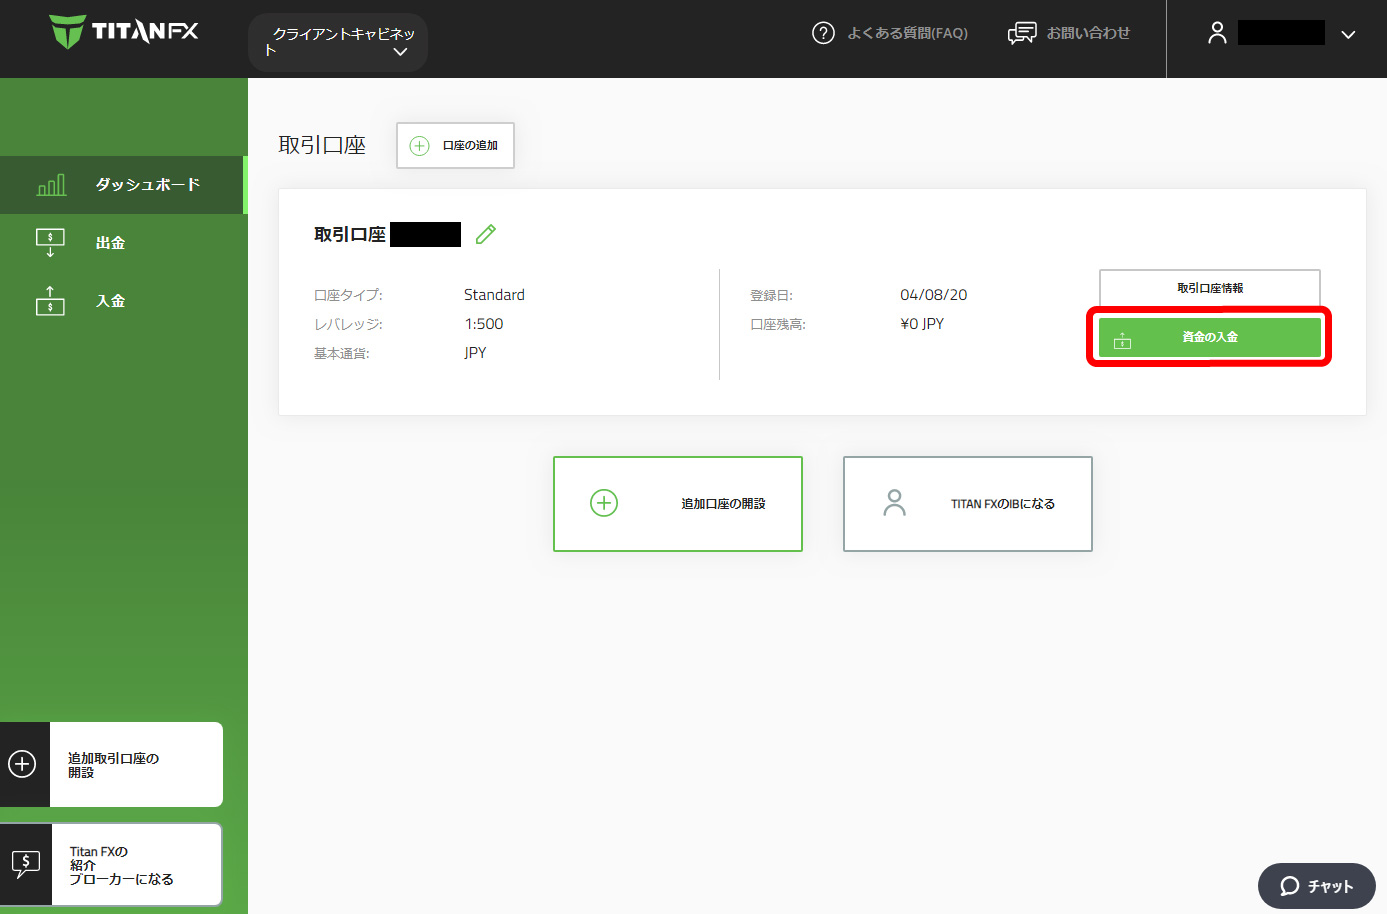
Task: Select ダッシュボード in sidebar
Action: tap(122, 185)
